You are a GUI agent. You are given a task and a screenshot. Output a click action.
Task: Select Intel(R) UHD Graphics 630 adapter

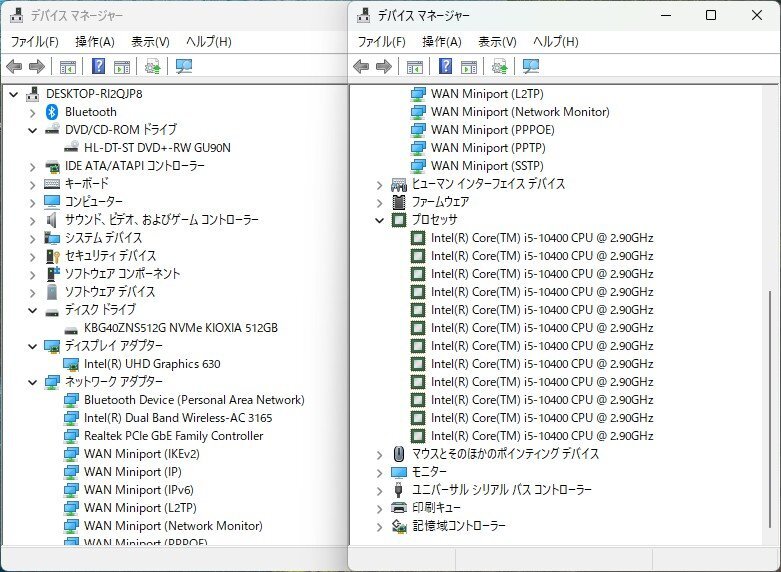click(152, 364)
